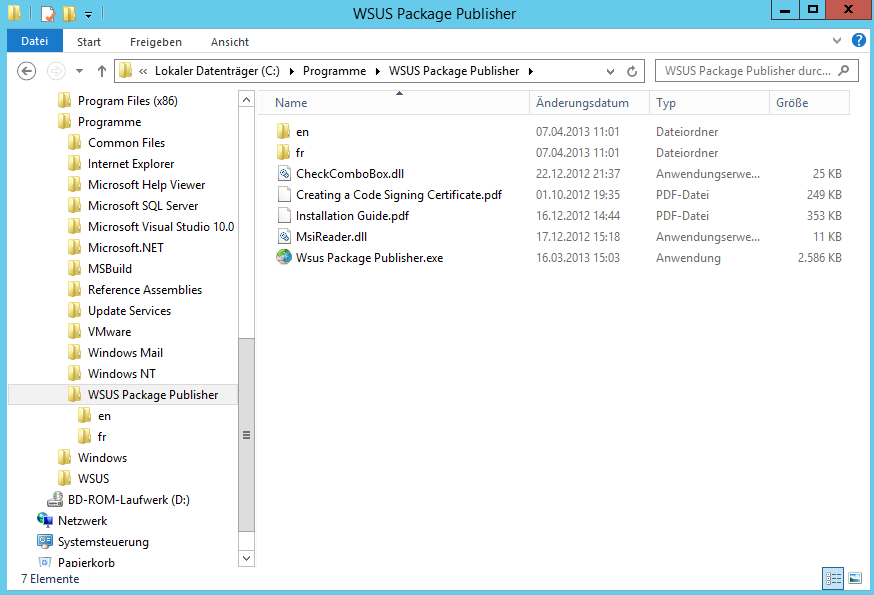Open the Datei ribbon tab
The image size is (874, 595).
pyautogui.click(x=35, y=41)
